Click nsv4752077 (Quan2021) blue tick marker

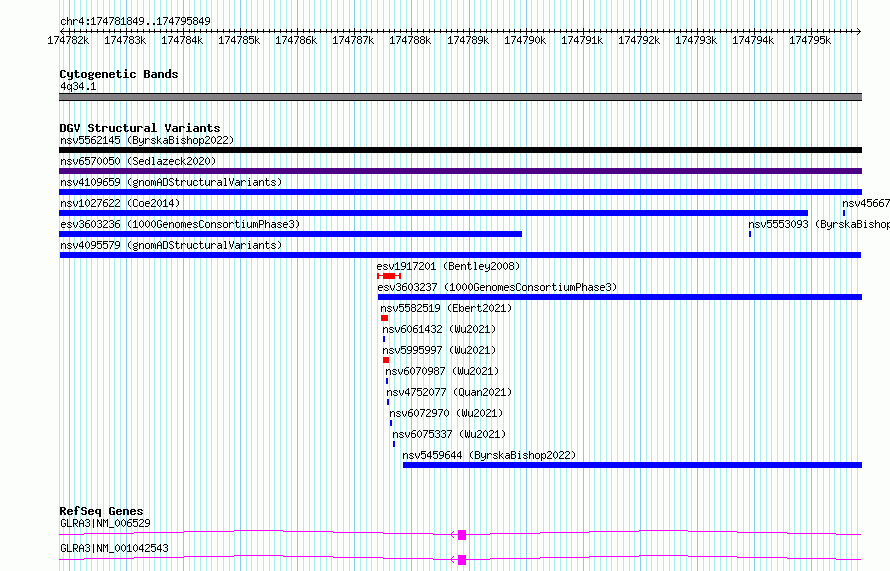pyautogui.click(x=388, y=402)
